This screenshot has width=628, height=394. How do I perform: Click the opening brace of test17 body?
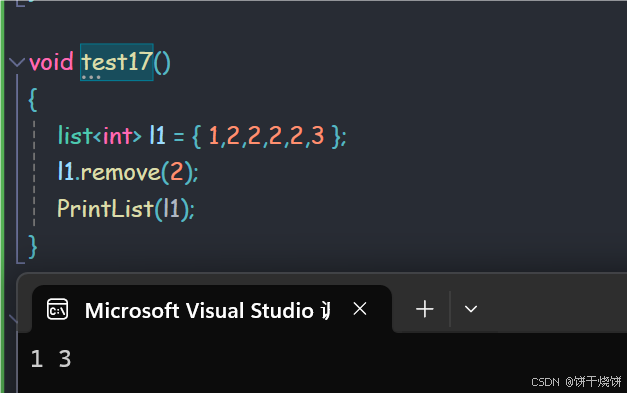click(x=33, y=99)
